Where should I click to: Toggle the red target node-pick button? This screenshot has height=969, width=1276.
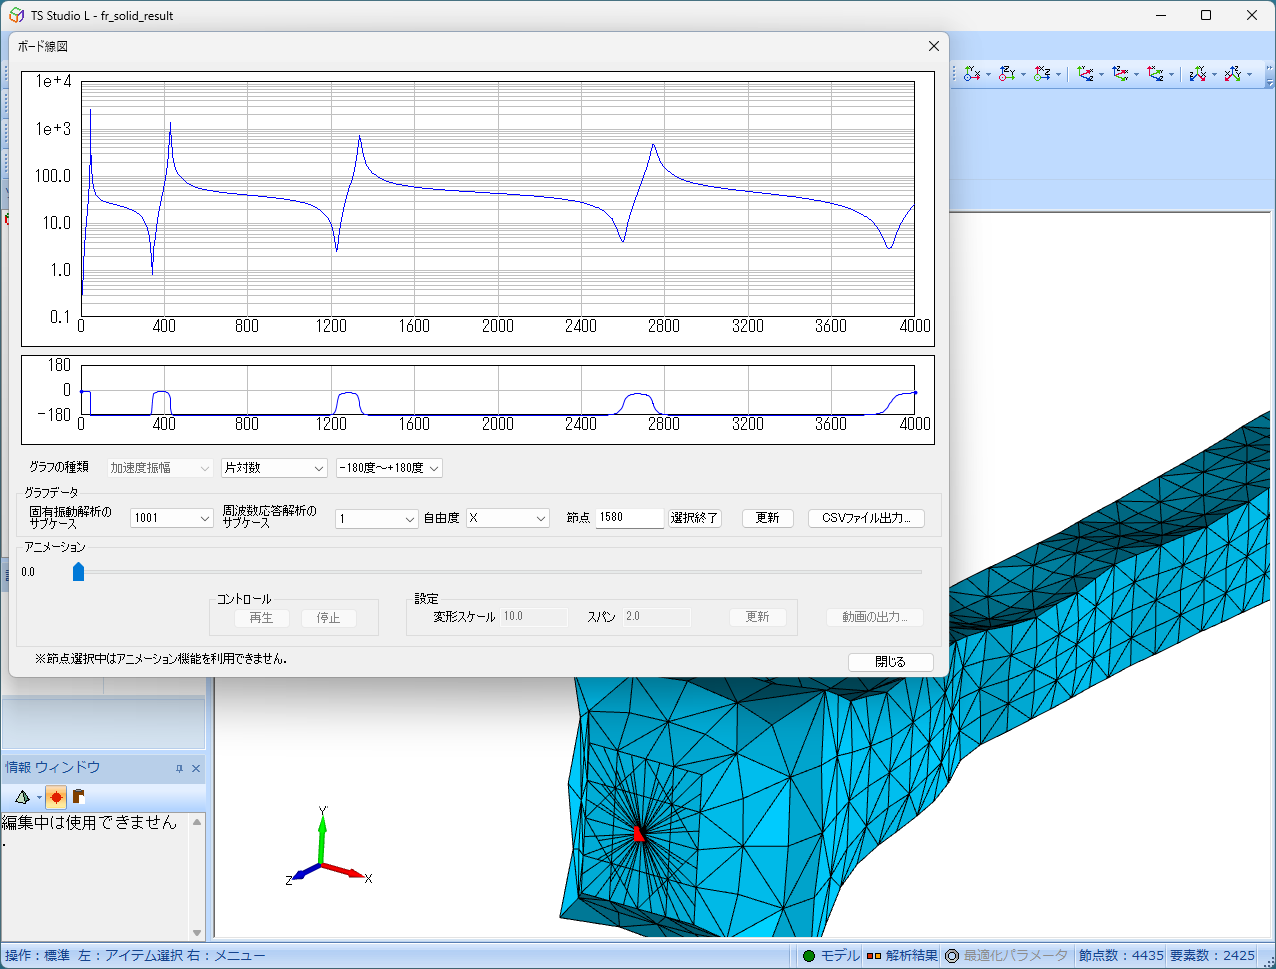(x=55, y=797)
